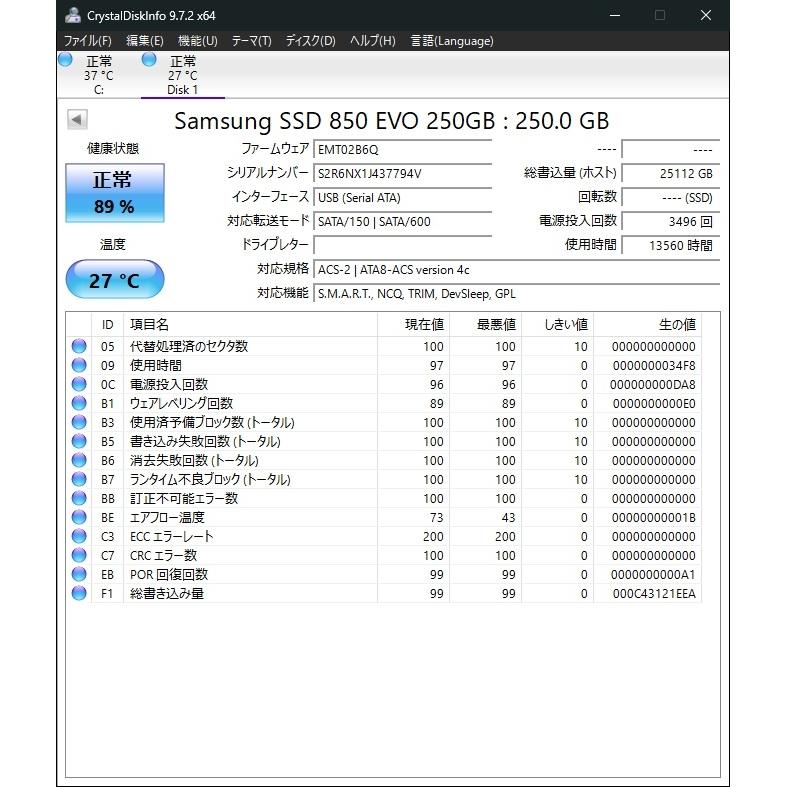Click the 現在値 column header
The width and height of the screenshot is (787, 787).
414,325
